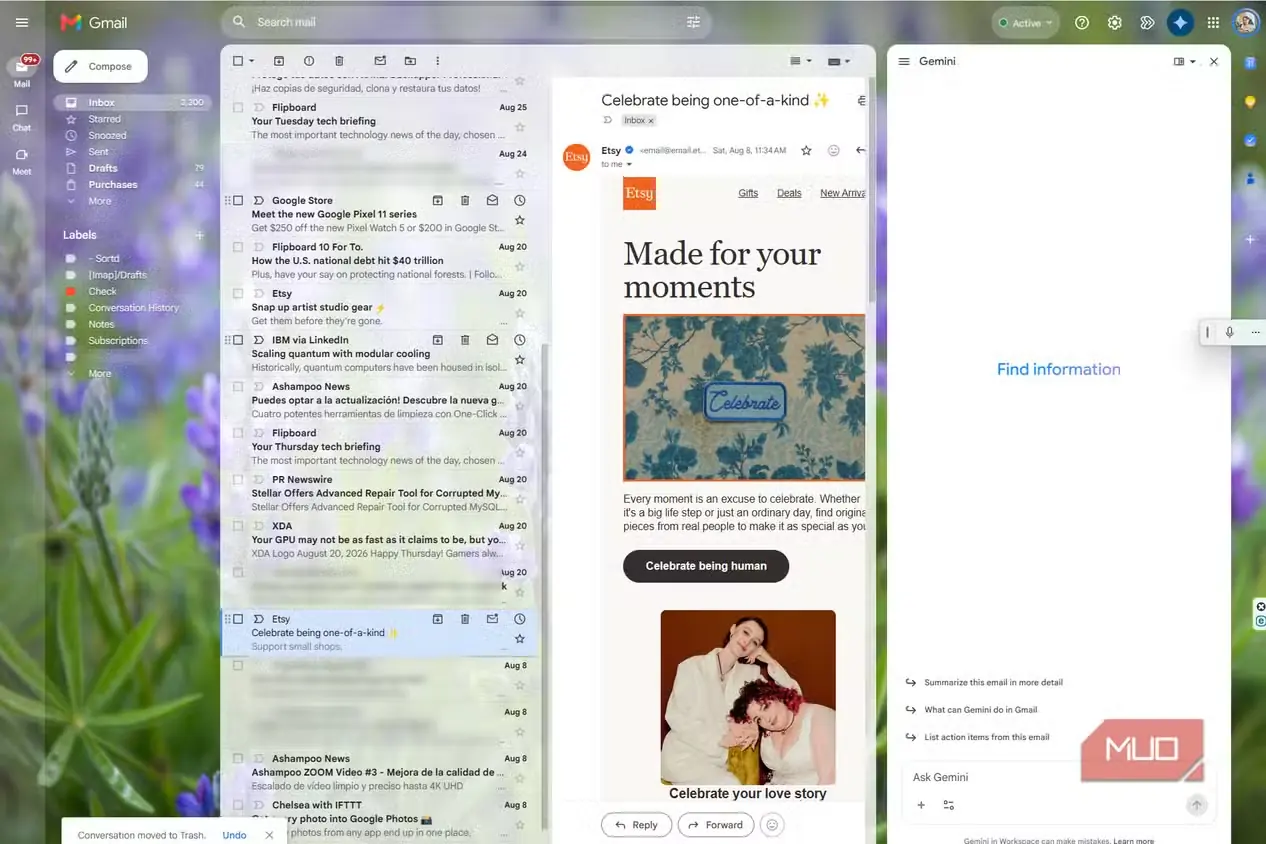The image size is (1266, 844).
Task: Archive the IBM via LinkedIn email row
Action: click(x=438, y=340)
